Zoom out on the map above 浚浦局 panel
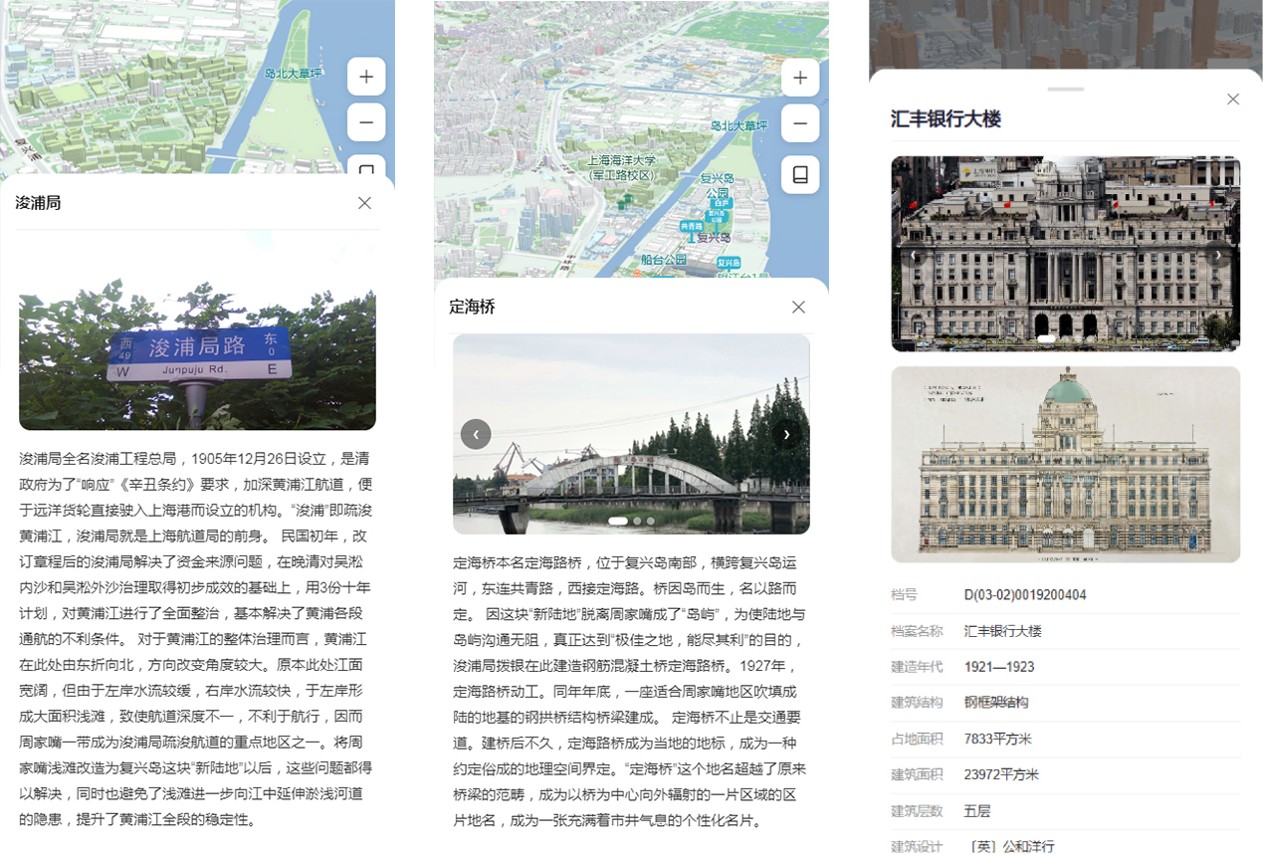The image size is (1263, 855). 366,123
